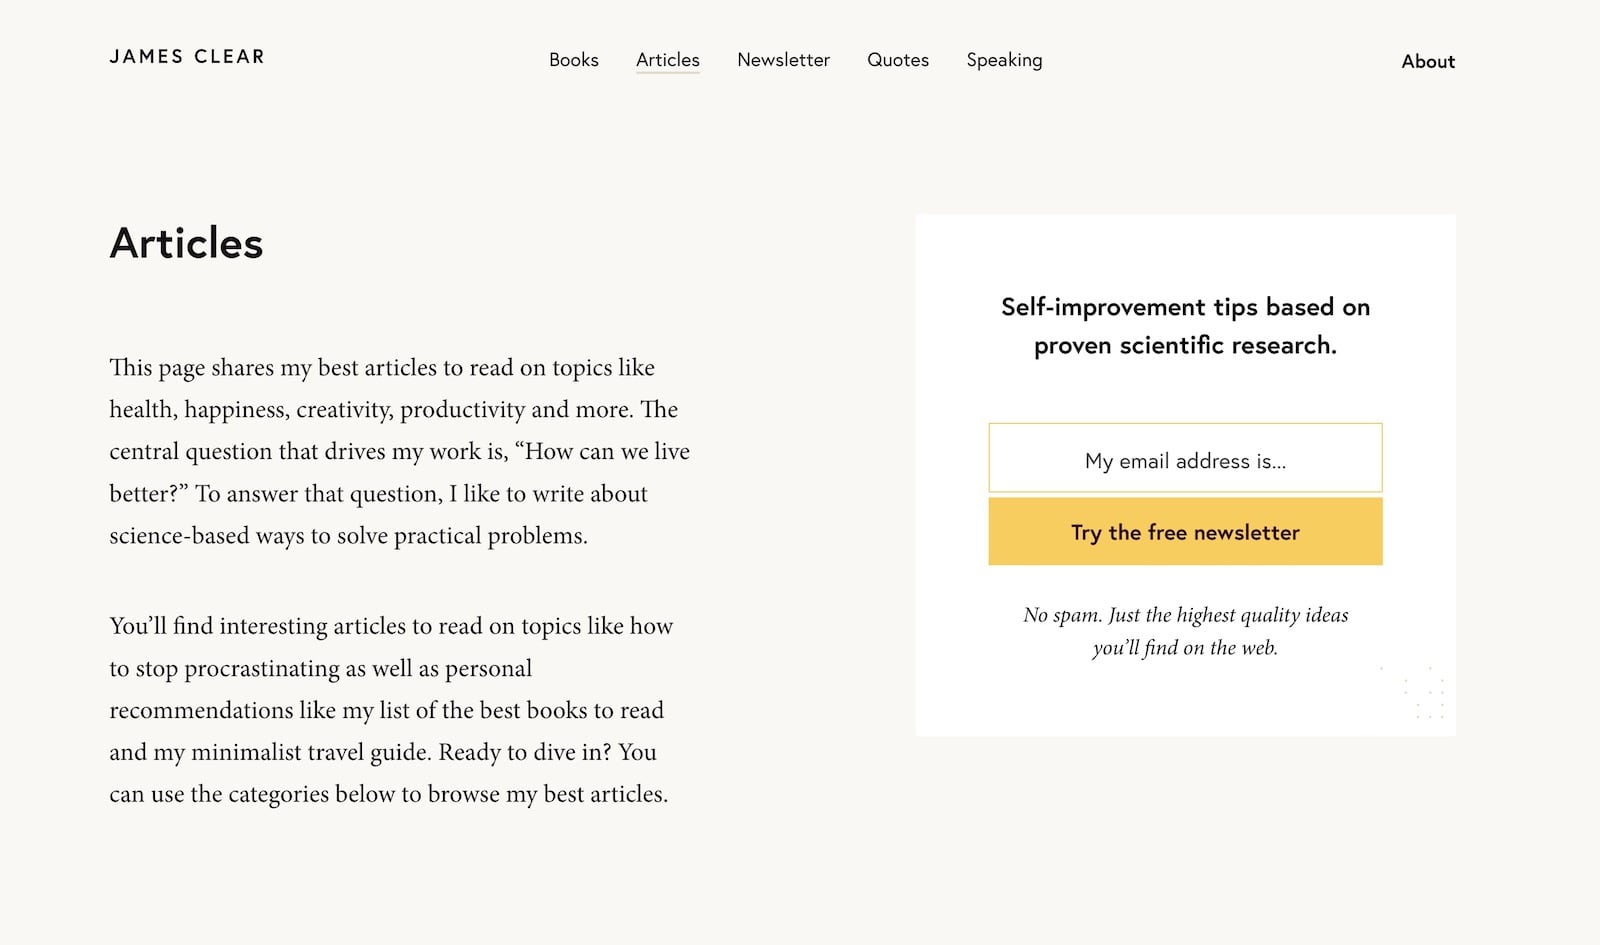1600x945 pixels.
Task: Click the 'Self-improvement tips' card heading
Action: point(1185,326)
